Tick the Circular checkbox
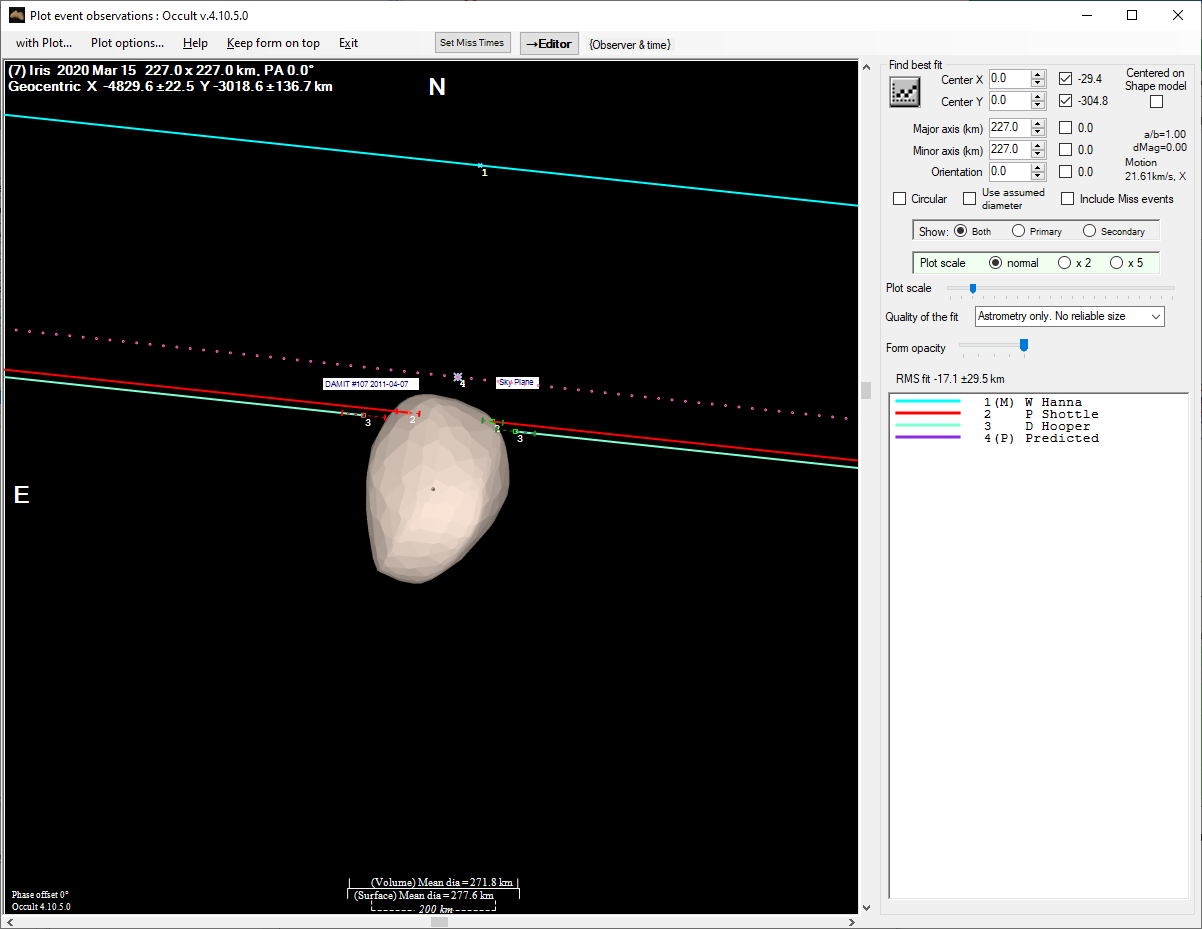 pos(900,199)
